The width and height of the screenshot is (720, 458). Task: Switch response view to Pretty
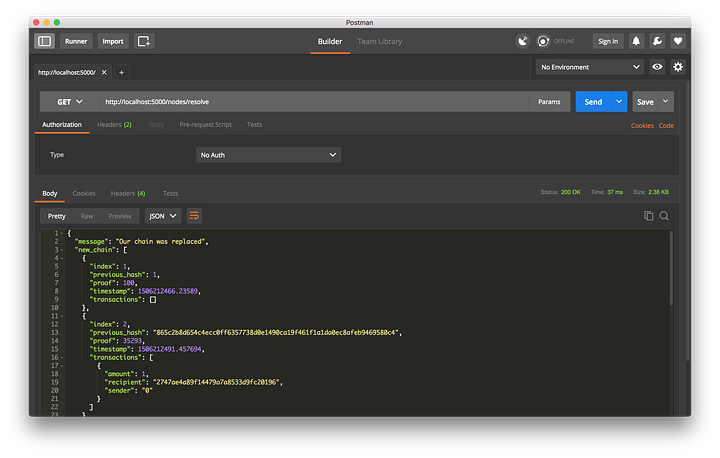tap(56, 216)
